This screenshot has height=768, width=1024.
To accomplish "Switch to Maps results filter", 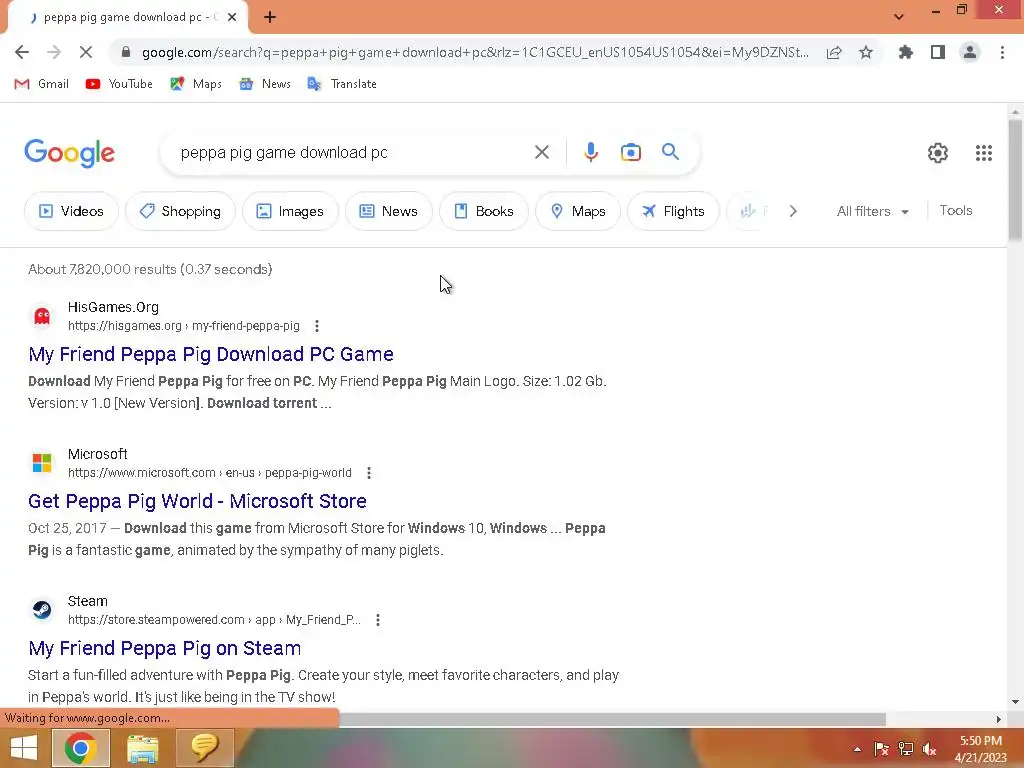I will (x=578, y=211).
